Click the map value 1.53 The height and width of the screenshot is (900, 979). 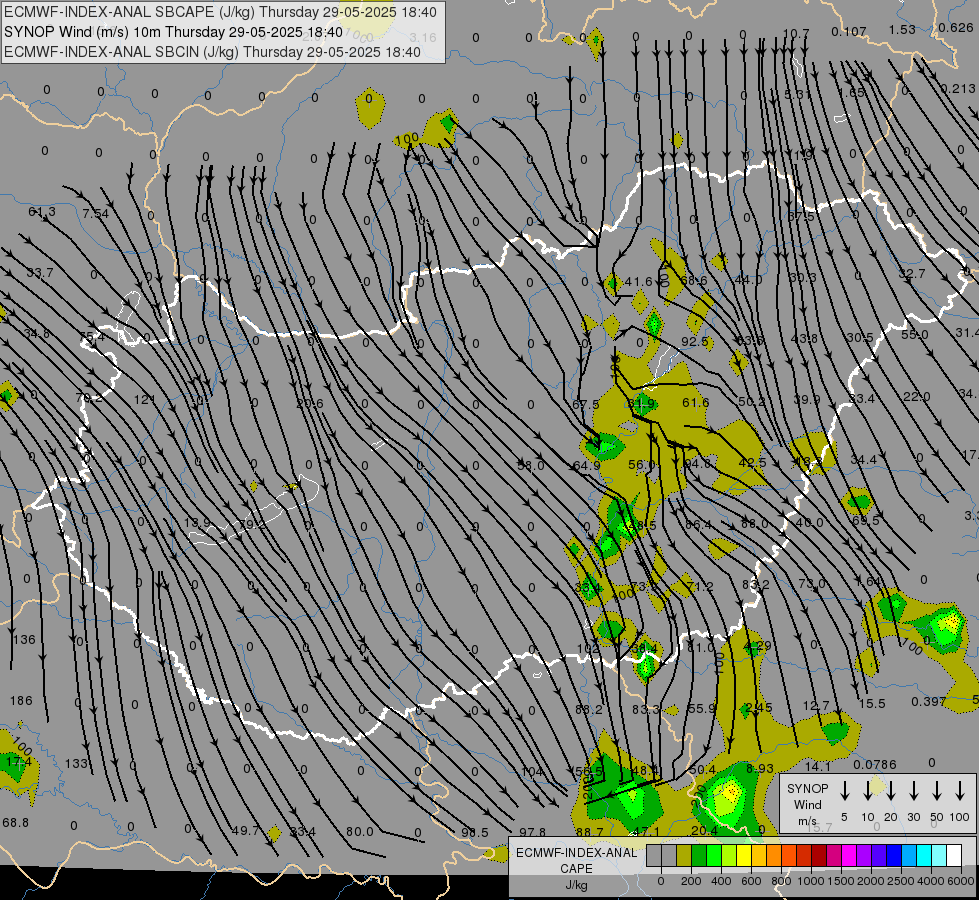click(902, 29)
